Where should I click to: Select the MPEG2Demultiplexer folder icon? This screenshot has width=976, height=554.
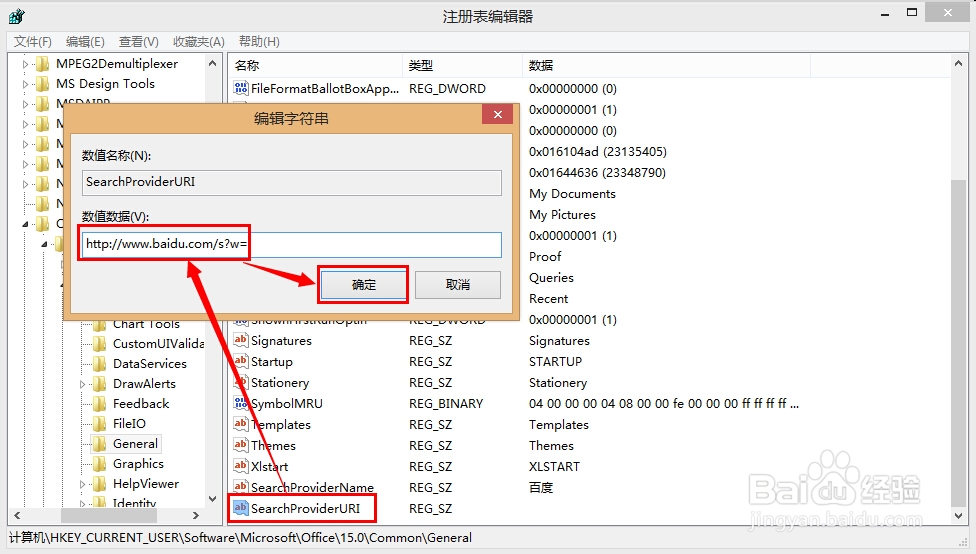(x=42, y=63)
